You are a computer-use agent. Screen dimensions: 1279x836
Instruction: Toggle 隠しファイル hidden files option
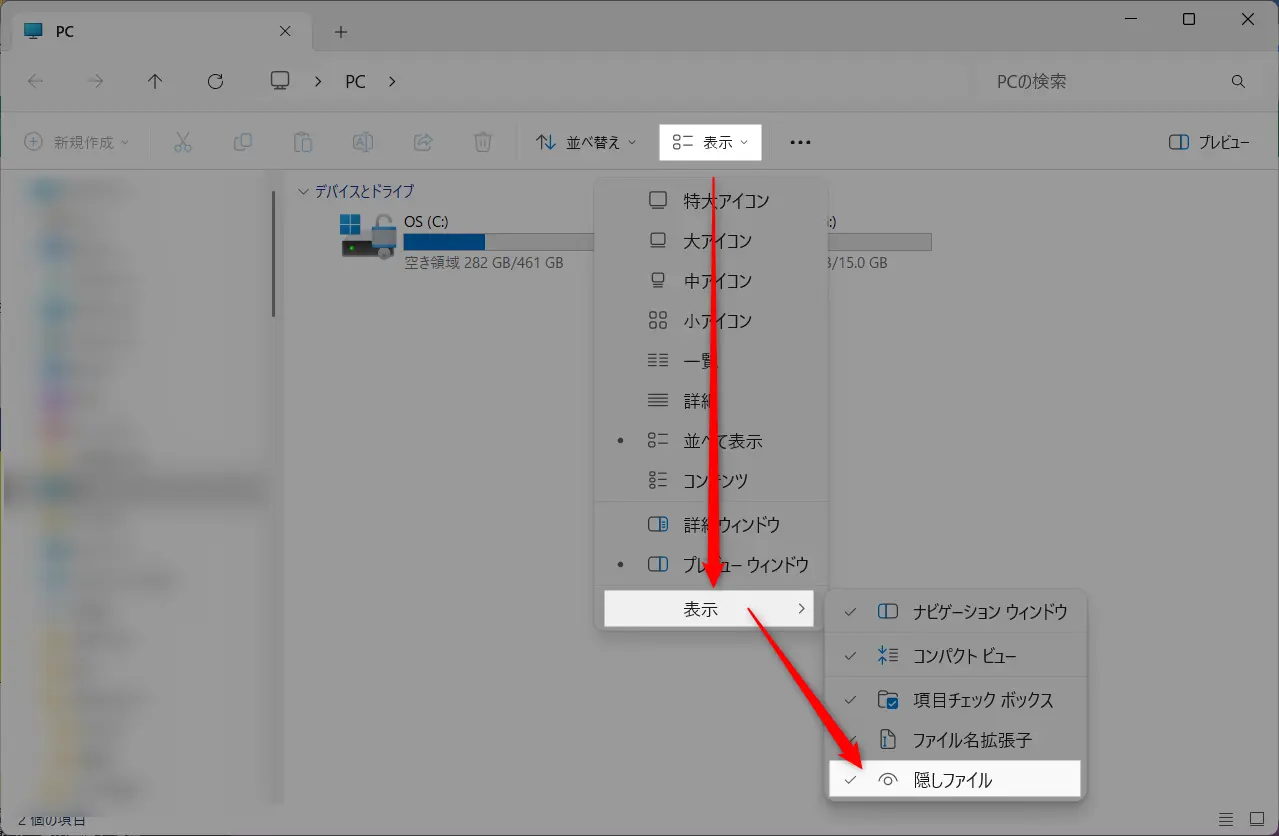click(955, 780)
